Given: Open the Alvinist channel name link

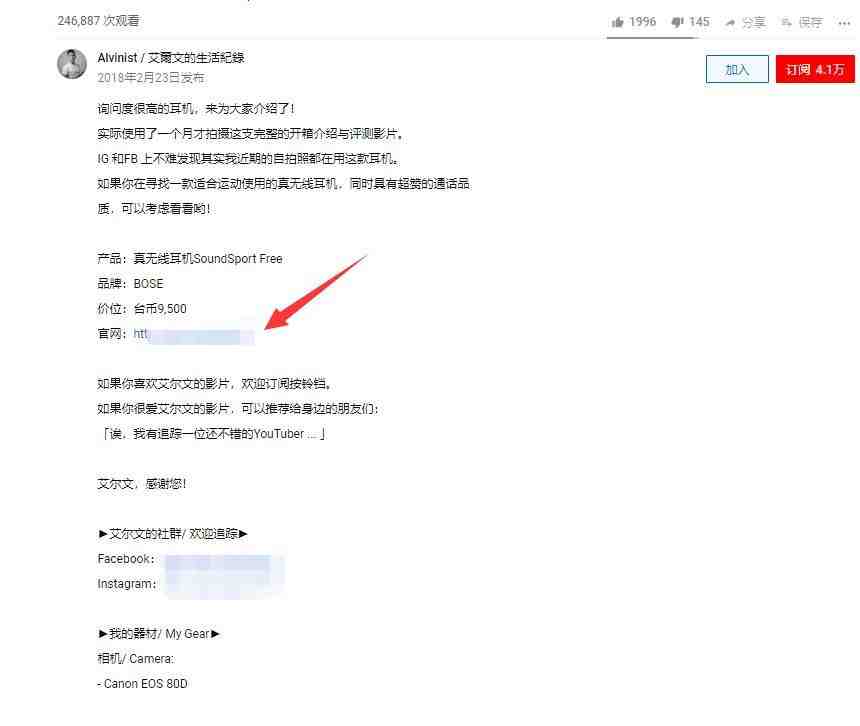Looking at the screenshot, I should point(171,58).
